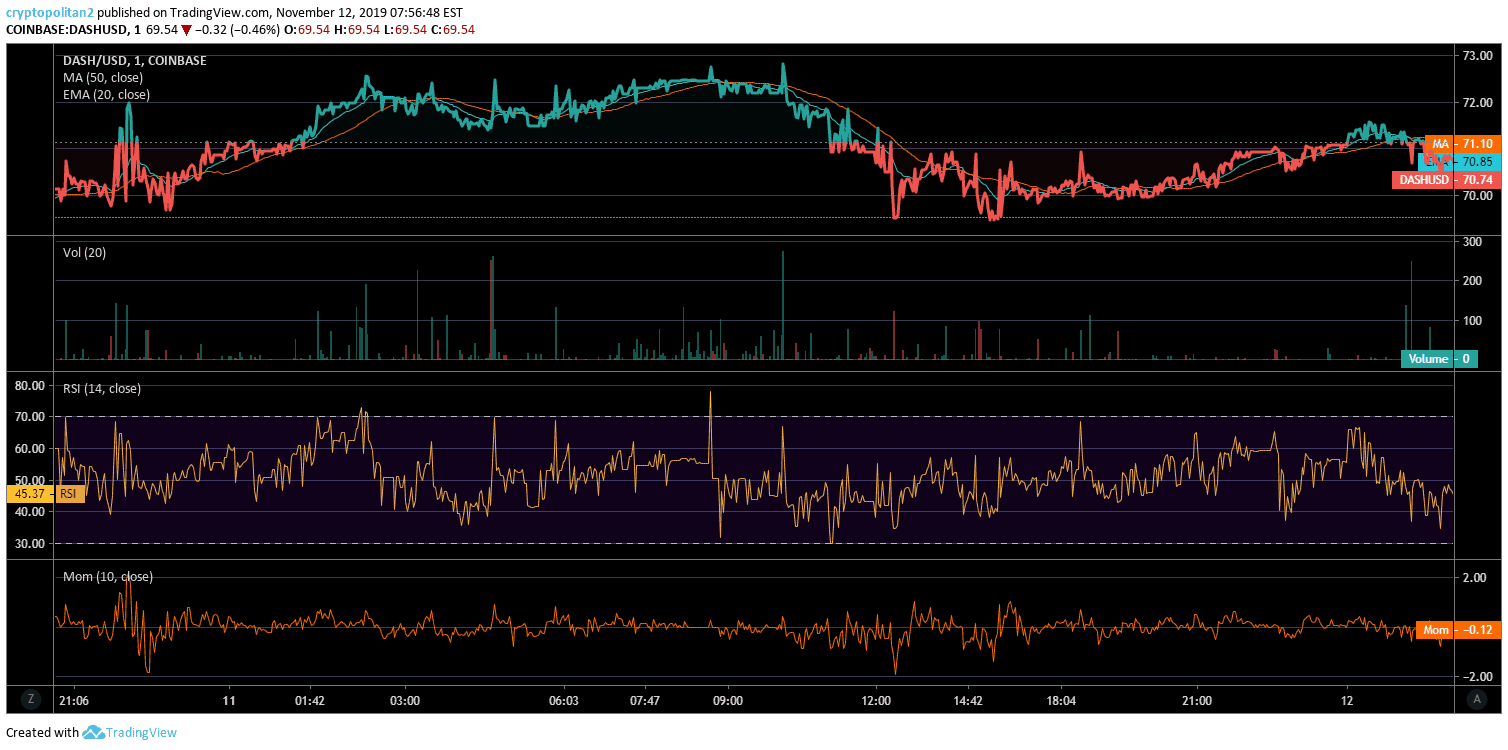1508x750 pixels.
Task: Click the Volume 0 label
Action: coord(1439,359)
